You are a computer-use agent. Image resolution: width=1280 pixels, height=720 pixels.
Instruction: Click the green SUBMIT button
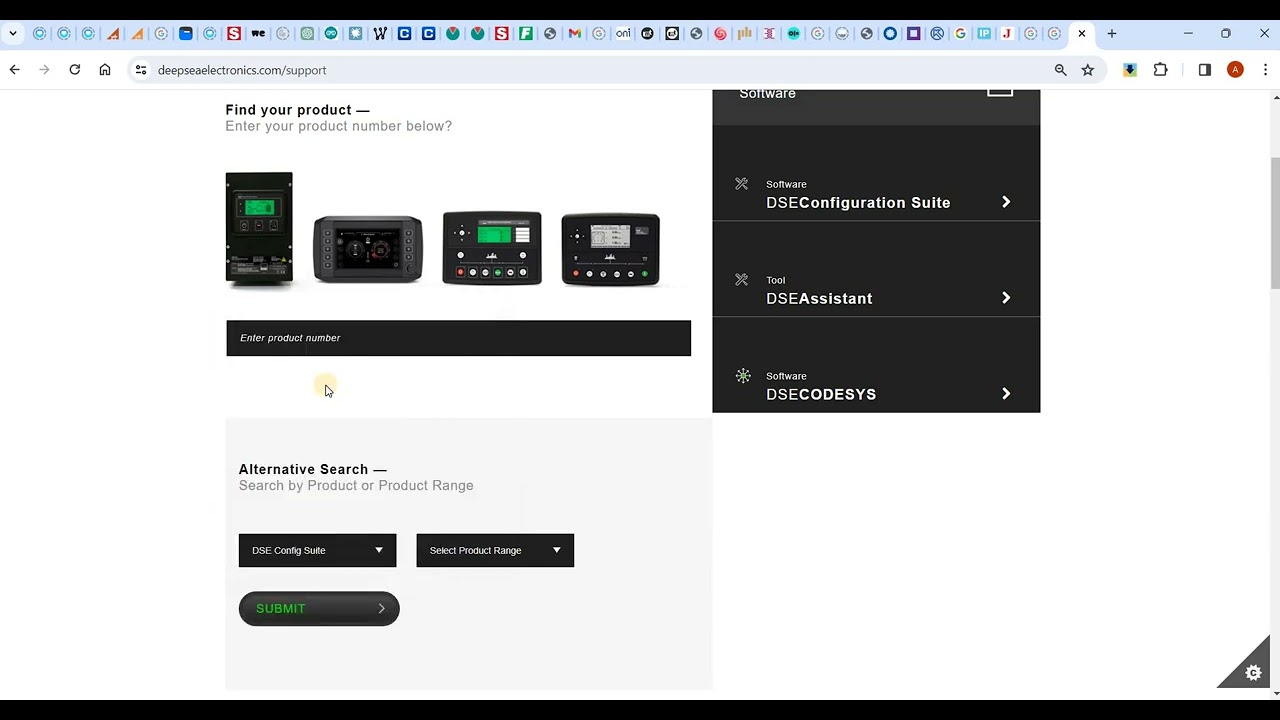(x=319, y=608)
